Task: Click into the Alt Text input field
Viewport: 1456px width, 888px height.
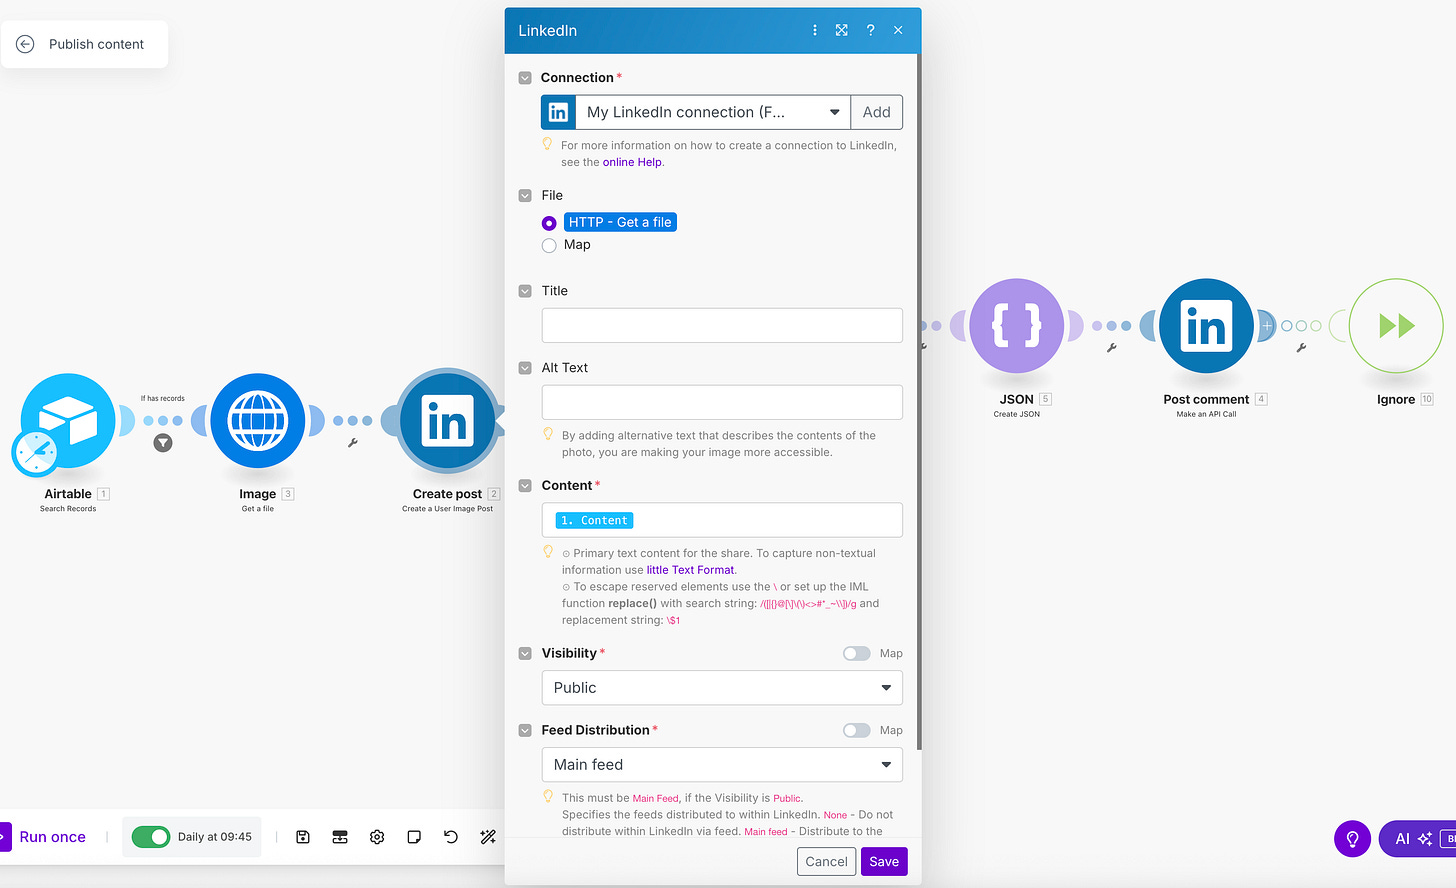Action: [x=722, y=402]
